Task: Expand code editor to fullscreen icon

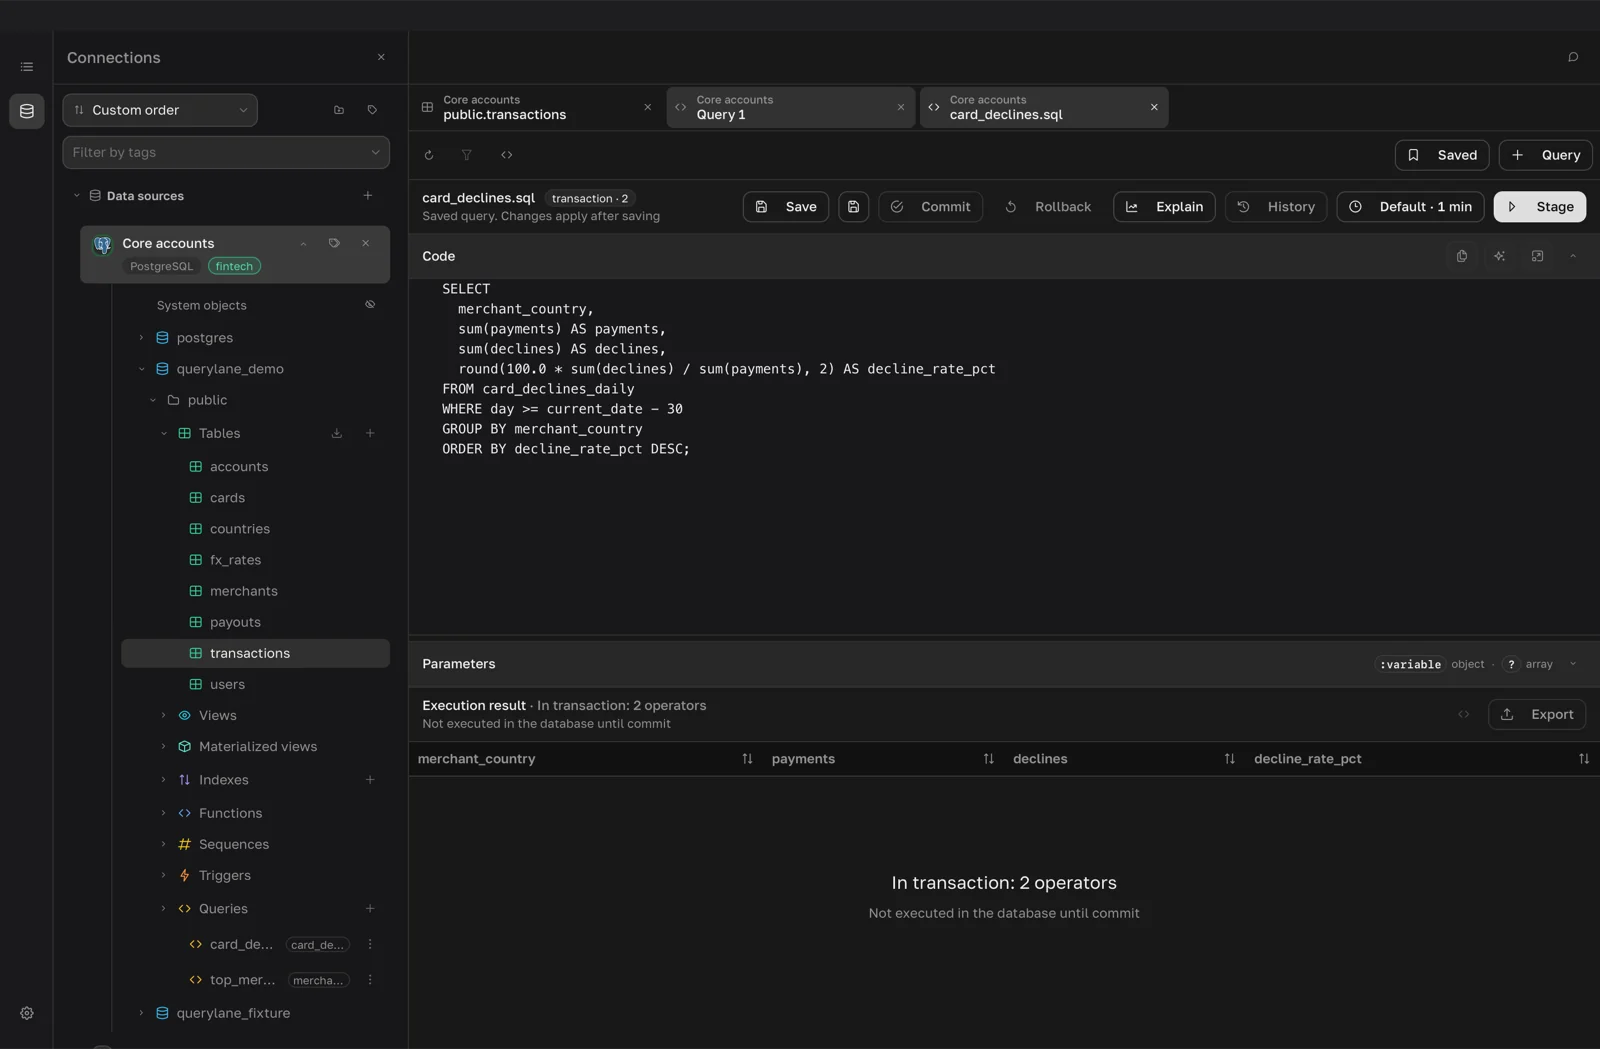Action: pos(1538,257)
